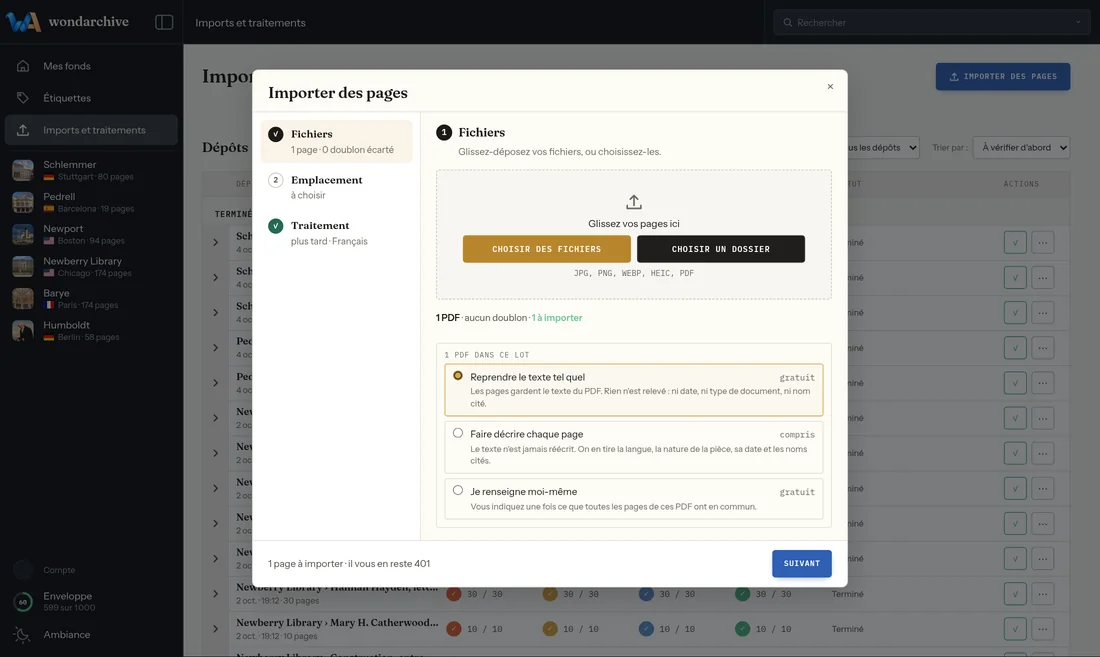1100x657 pixels.
Task: Open the À vérifier d'abord sort dropdown
Action: pos(1021,147)
